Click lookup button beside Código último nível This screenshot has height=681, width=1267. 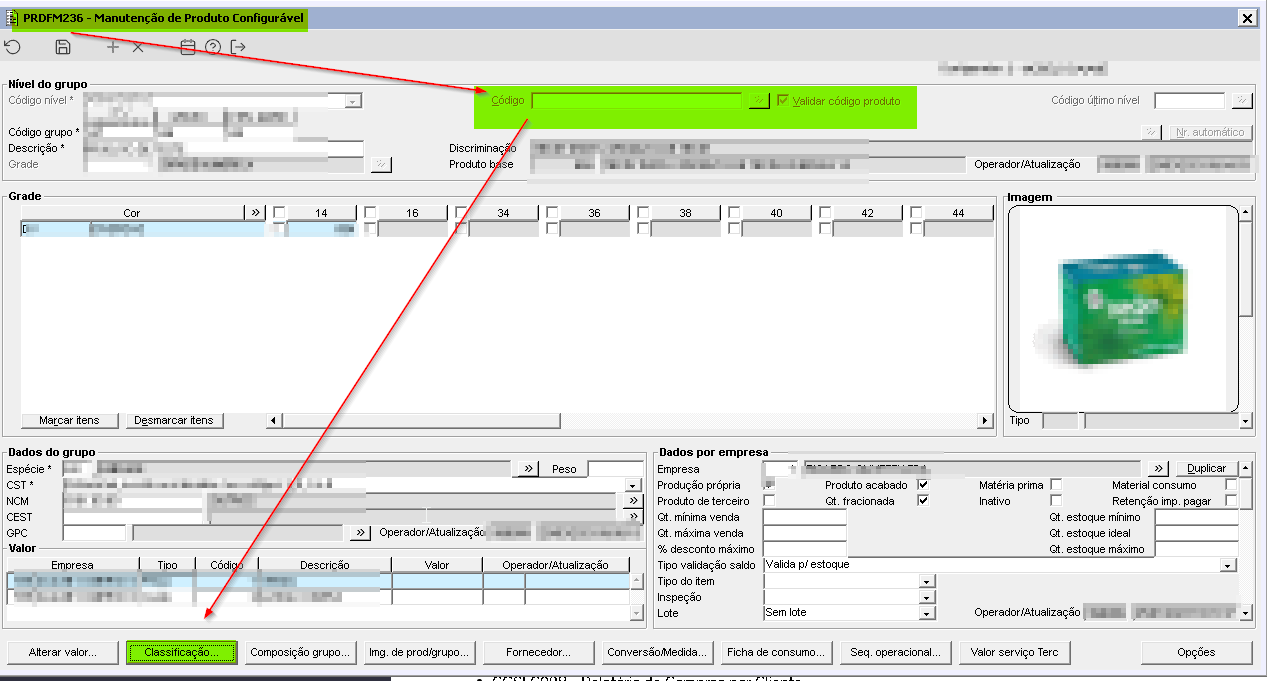tap(1242, 100)
